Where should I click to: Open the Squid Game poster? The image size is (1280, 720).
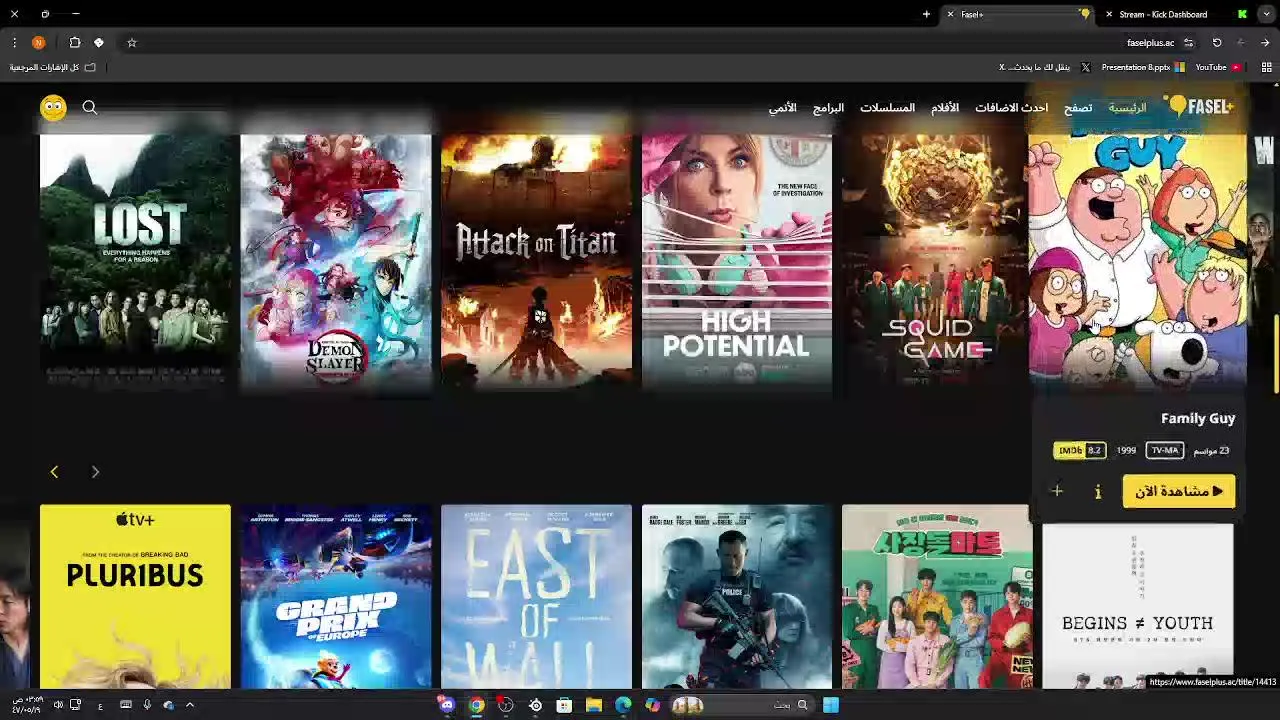[x=937, y=260]
